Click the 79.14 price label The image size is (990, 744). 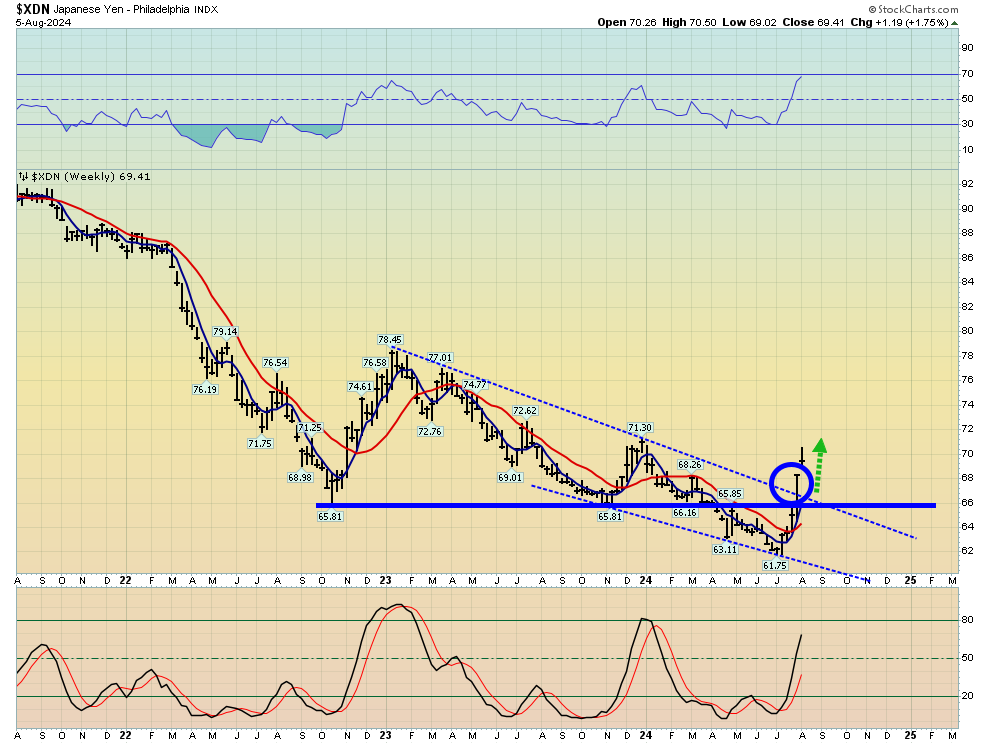[x=225, y=331]
